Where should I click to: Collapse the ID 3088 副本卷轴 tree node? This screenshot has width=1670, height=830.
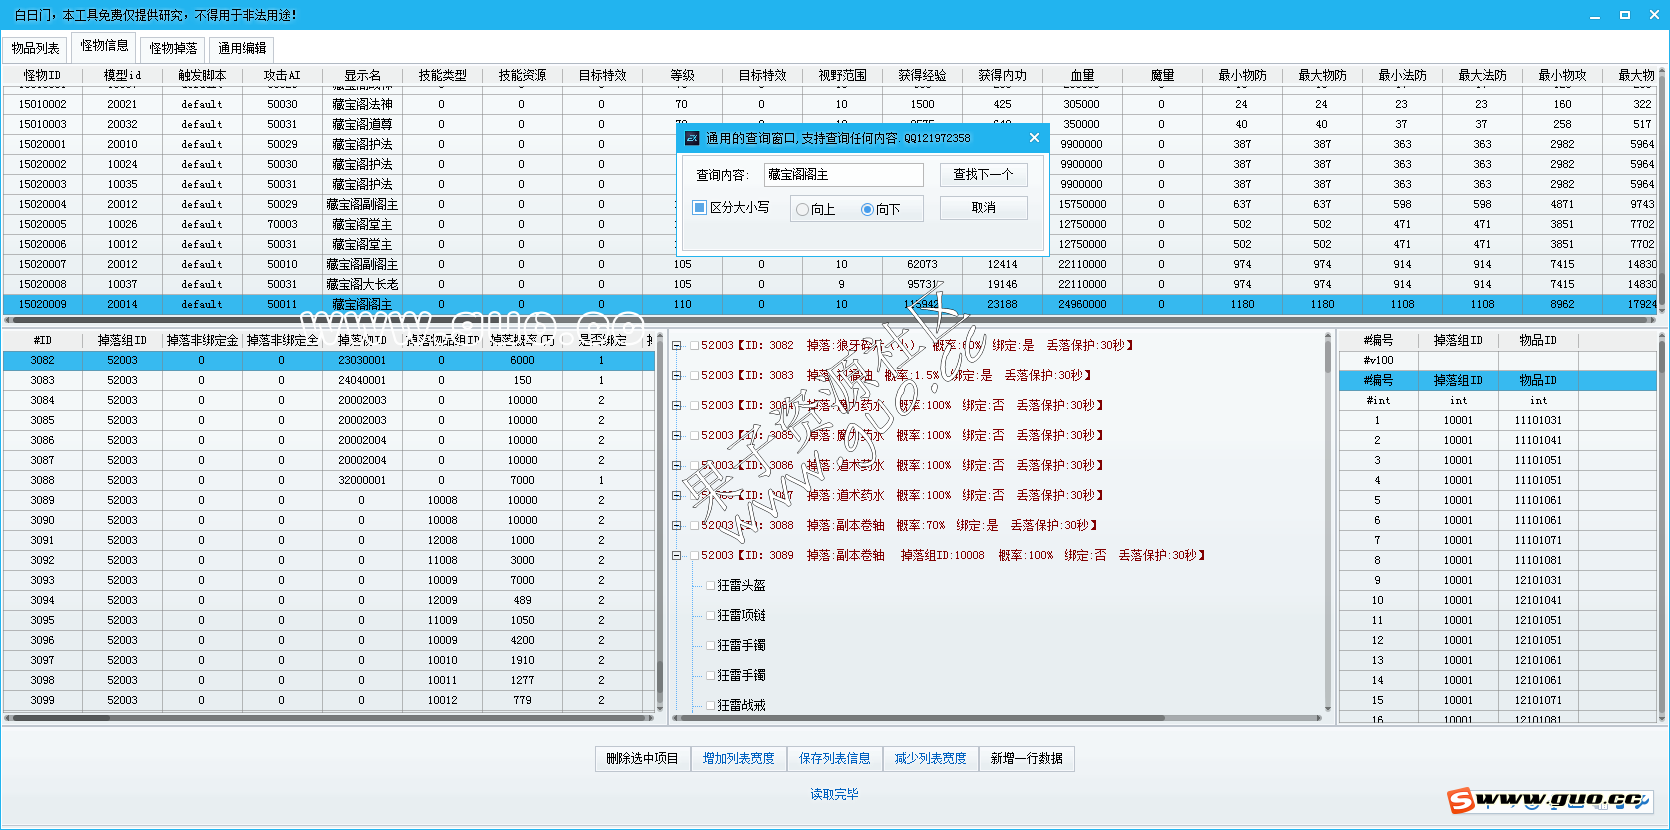tap(677, 525)
